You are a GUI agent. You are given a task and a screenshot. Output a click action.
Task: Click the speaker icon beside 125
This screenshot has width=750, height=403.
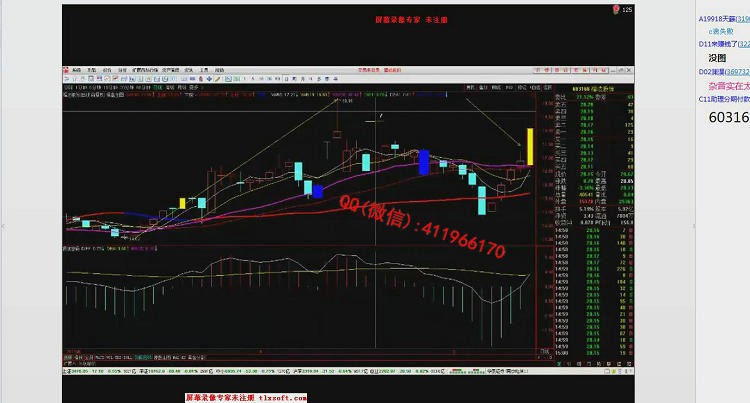coord(614,10)
